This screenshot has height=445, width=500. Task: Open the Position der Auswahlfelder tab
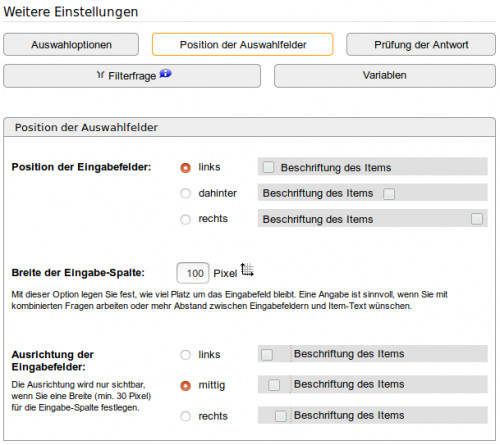(x=243, y=44)
